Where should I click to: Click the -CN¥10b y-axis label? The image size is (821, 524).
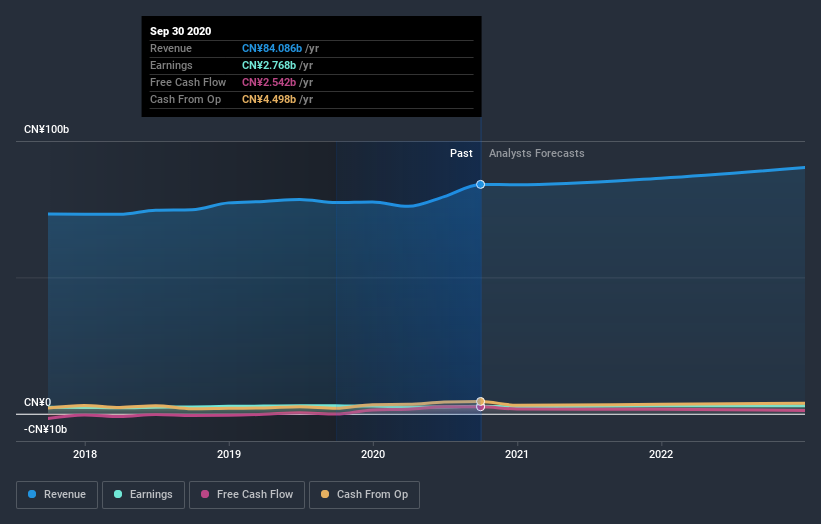[x=46, y=429]
